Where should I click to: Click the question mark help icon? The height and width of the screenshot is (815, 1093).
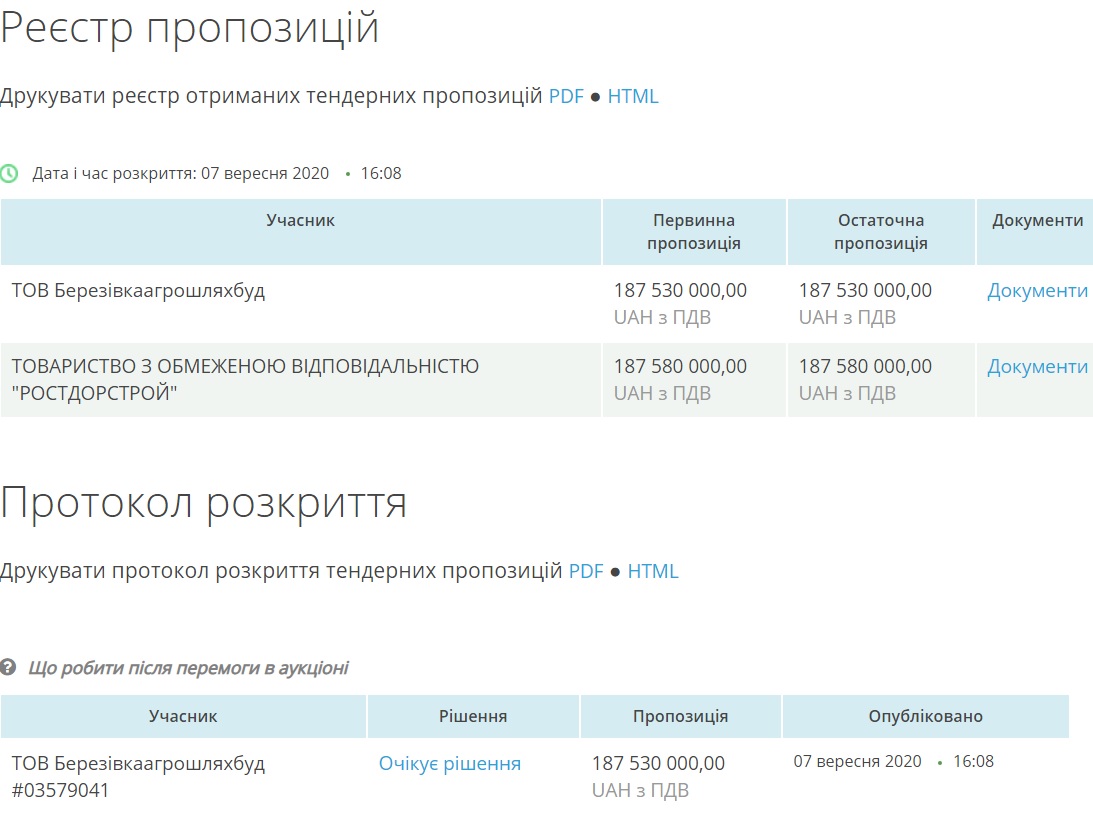8,667
